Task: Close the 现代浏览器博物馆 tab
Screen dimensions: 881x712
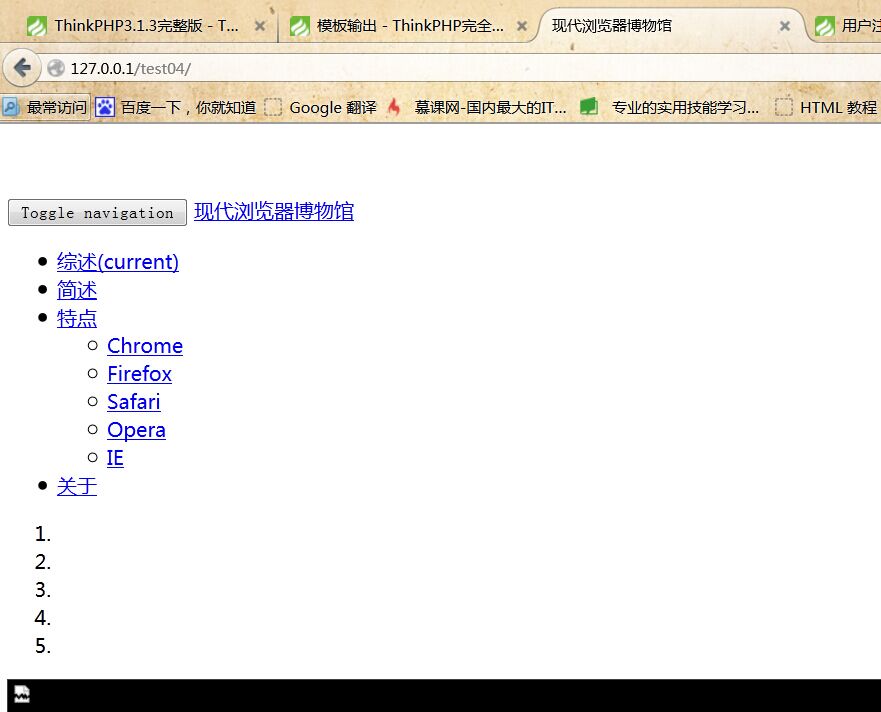Action: [x=784, y=26]
